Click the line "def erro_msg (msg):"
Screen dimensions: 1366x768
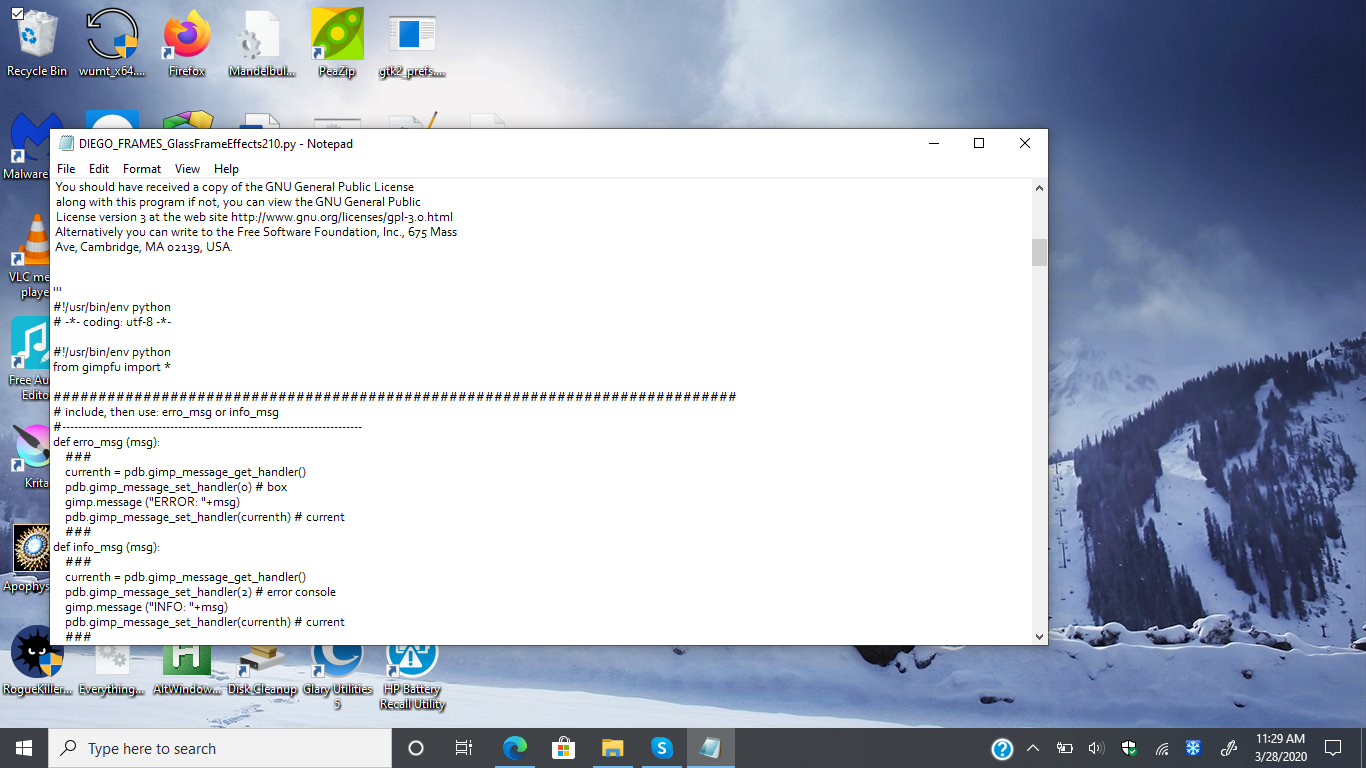point(107,442)
